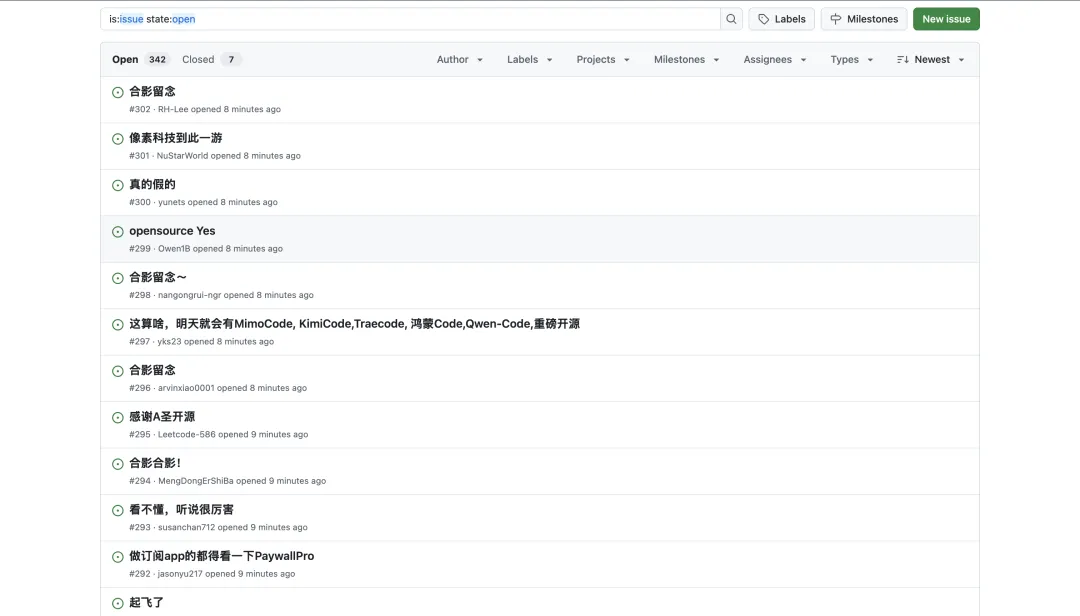The image size is (1080, 616).
Task: Click the green New issue button
Action: tap(946, 19)
